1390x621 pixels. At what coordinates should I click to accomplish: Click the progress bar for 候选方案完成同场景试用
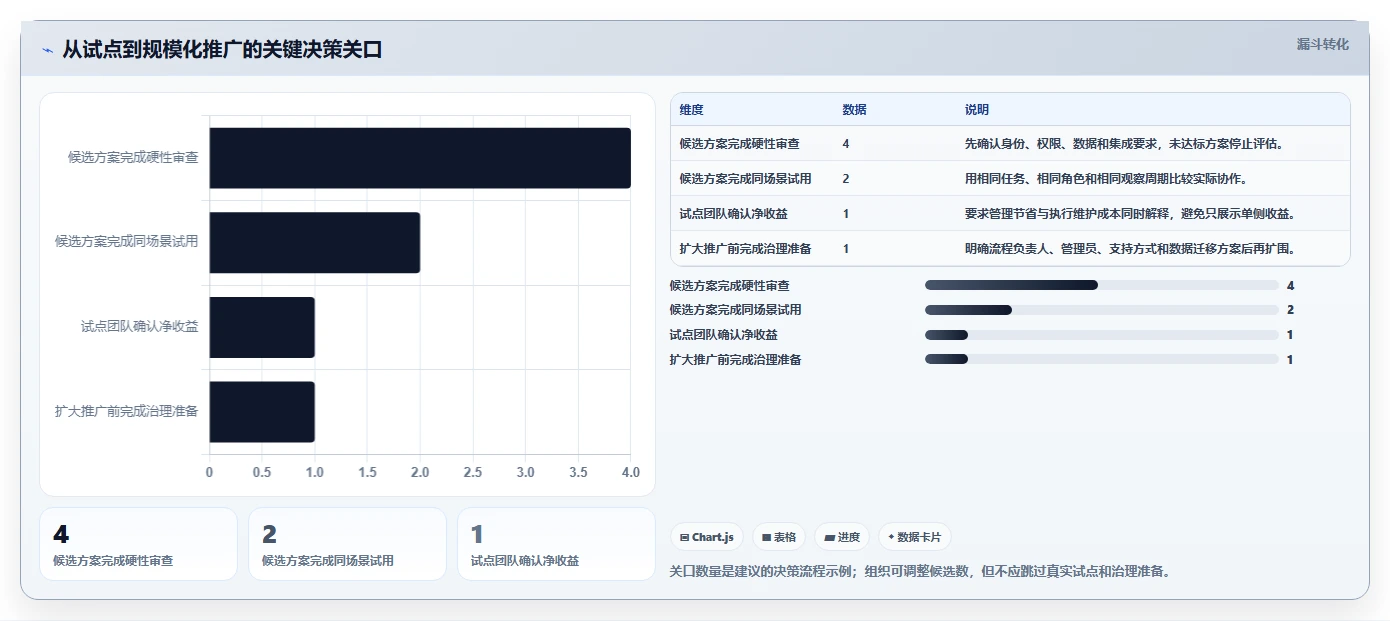(1102, 310)
